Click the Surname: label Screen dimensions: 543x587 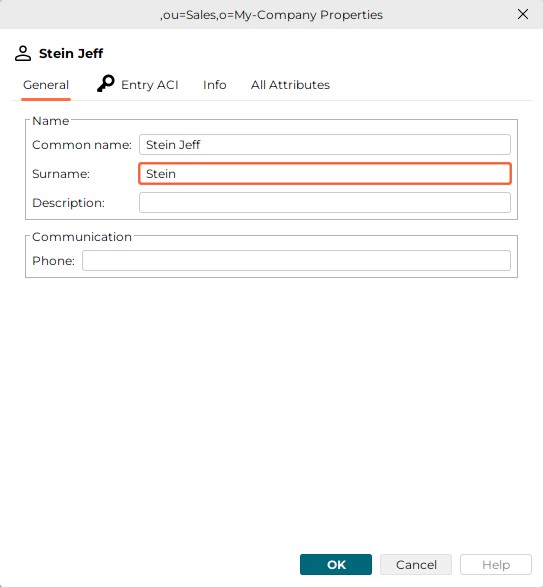[x=61, y=174]
